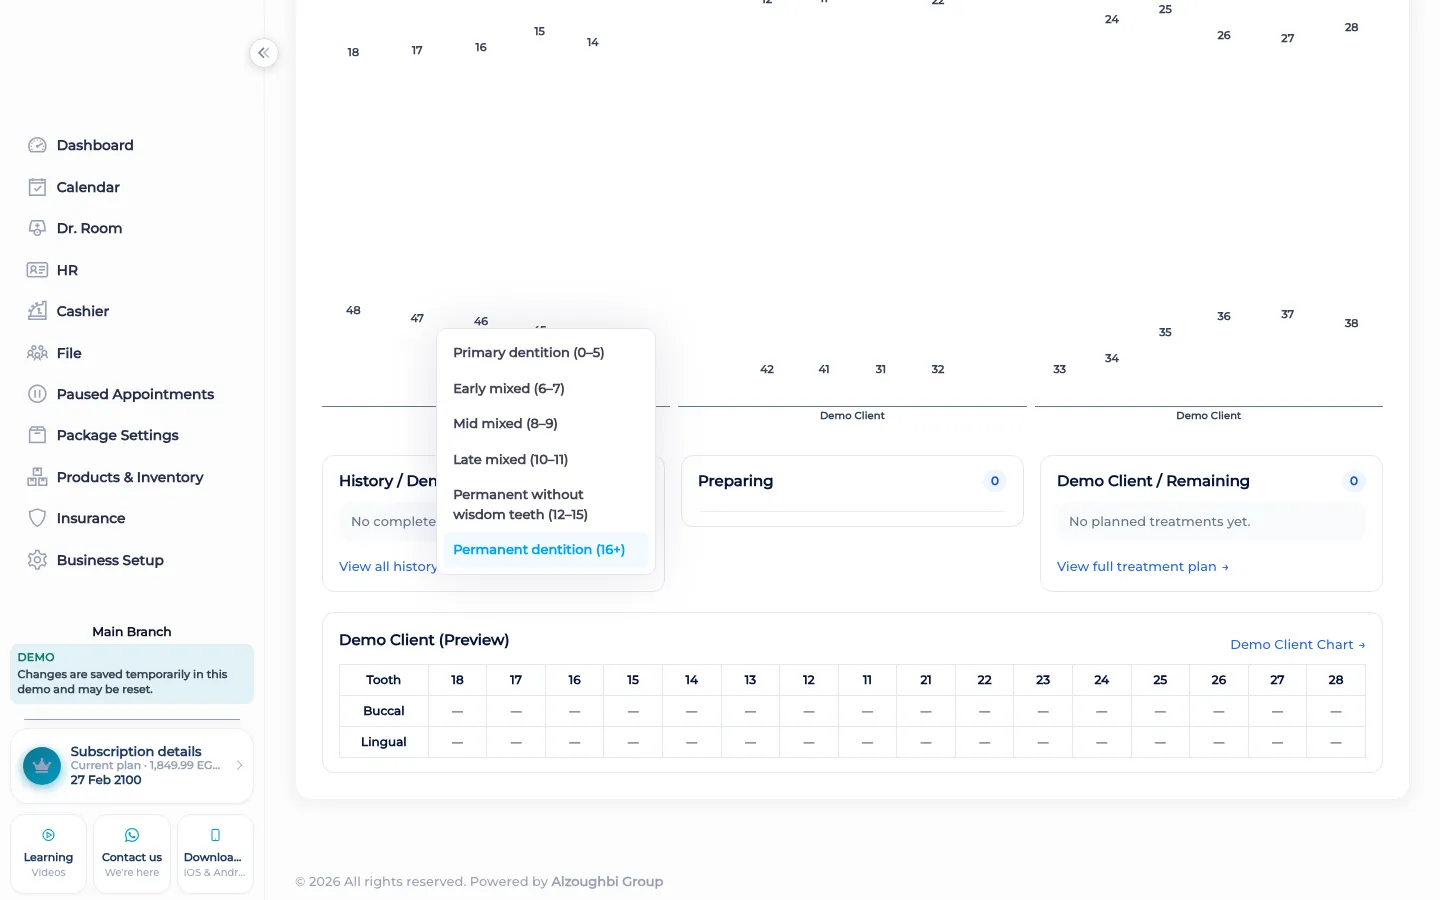Select Primary dentition (0–5) option
This screenshot has width=1440, height=900.
click(546, 353)
